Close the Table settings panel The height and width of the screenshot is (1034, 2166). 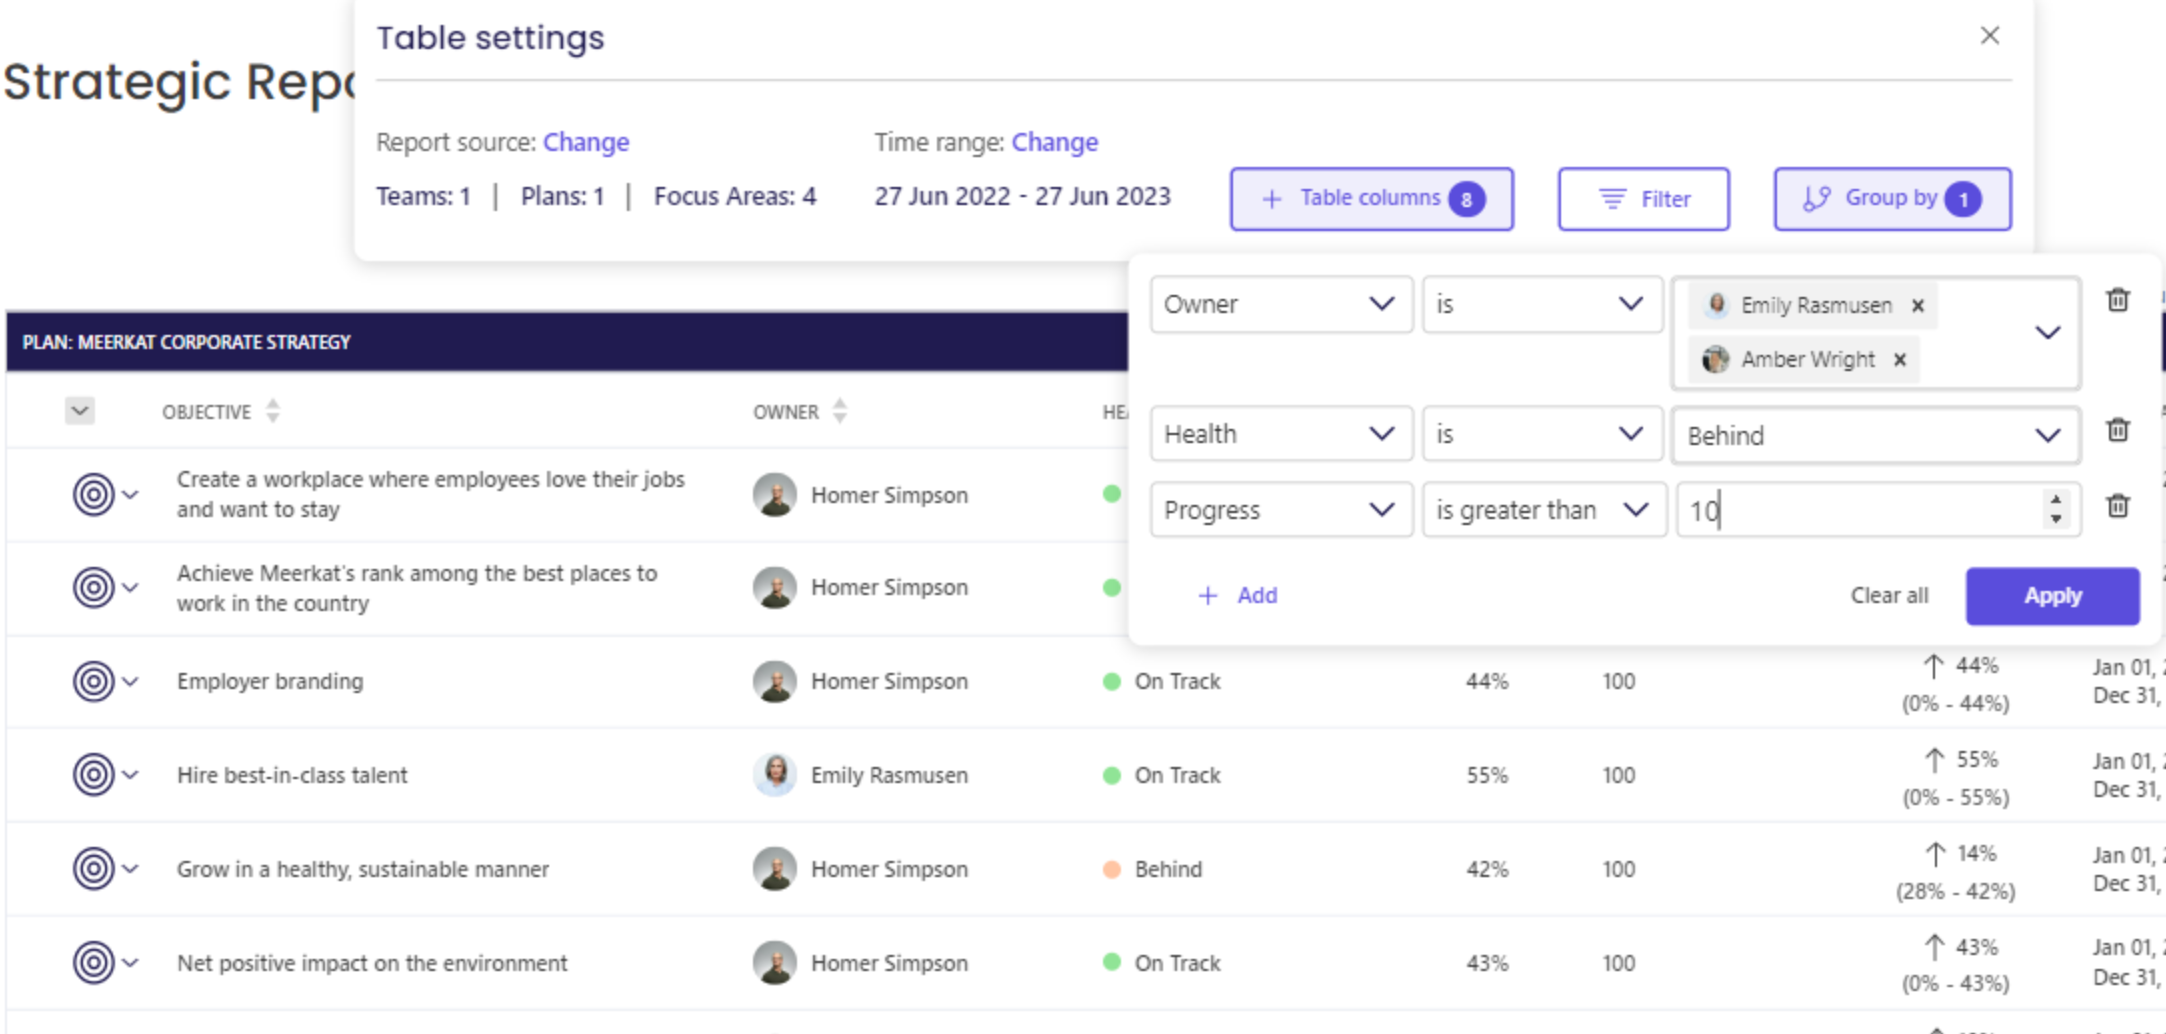click(x=1989, y=36)
